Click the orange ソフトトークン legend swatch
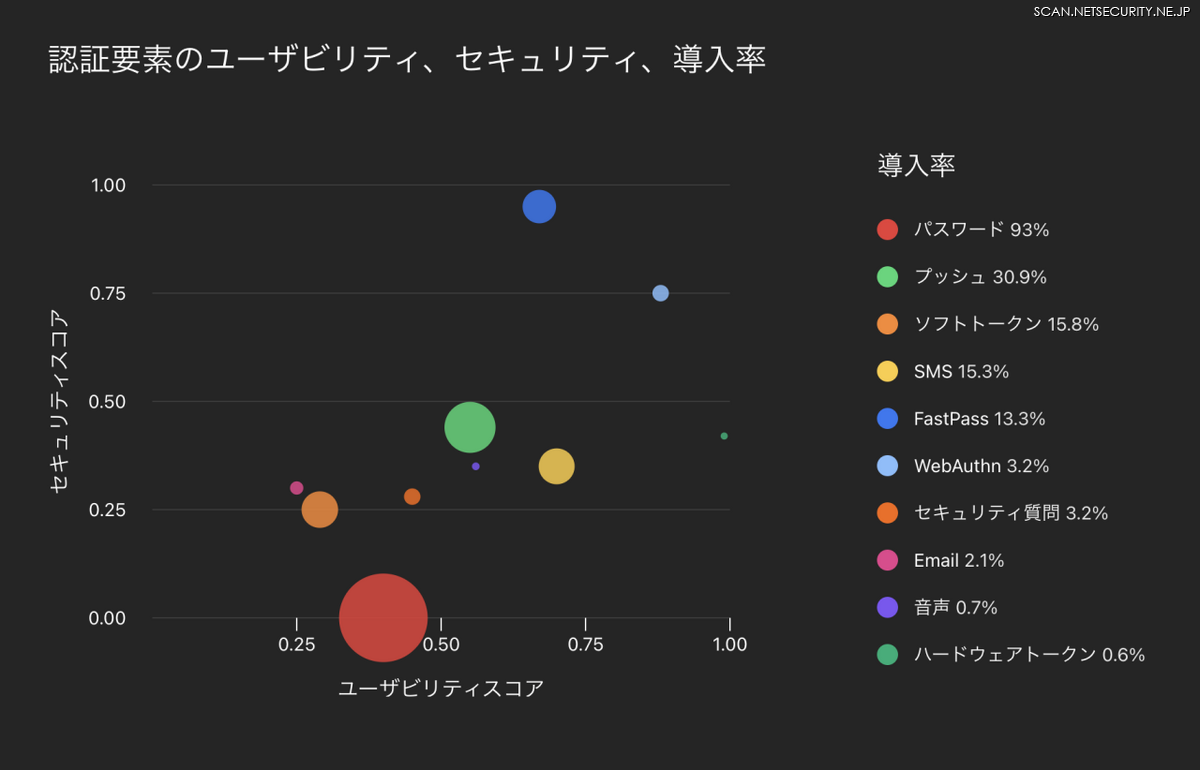The image size is (1200, 770). (x=887, y=324)
